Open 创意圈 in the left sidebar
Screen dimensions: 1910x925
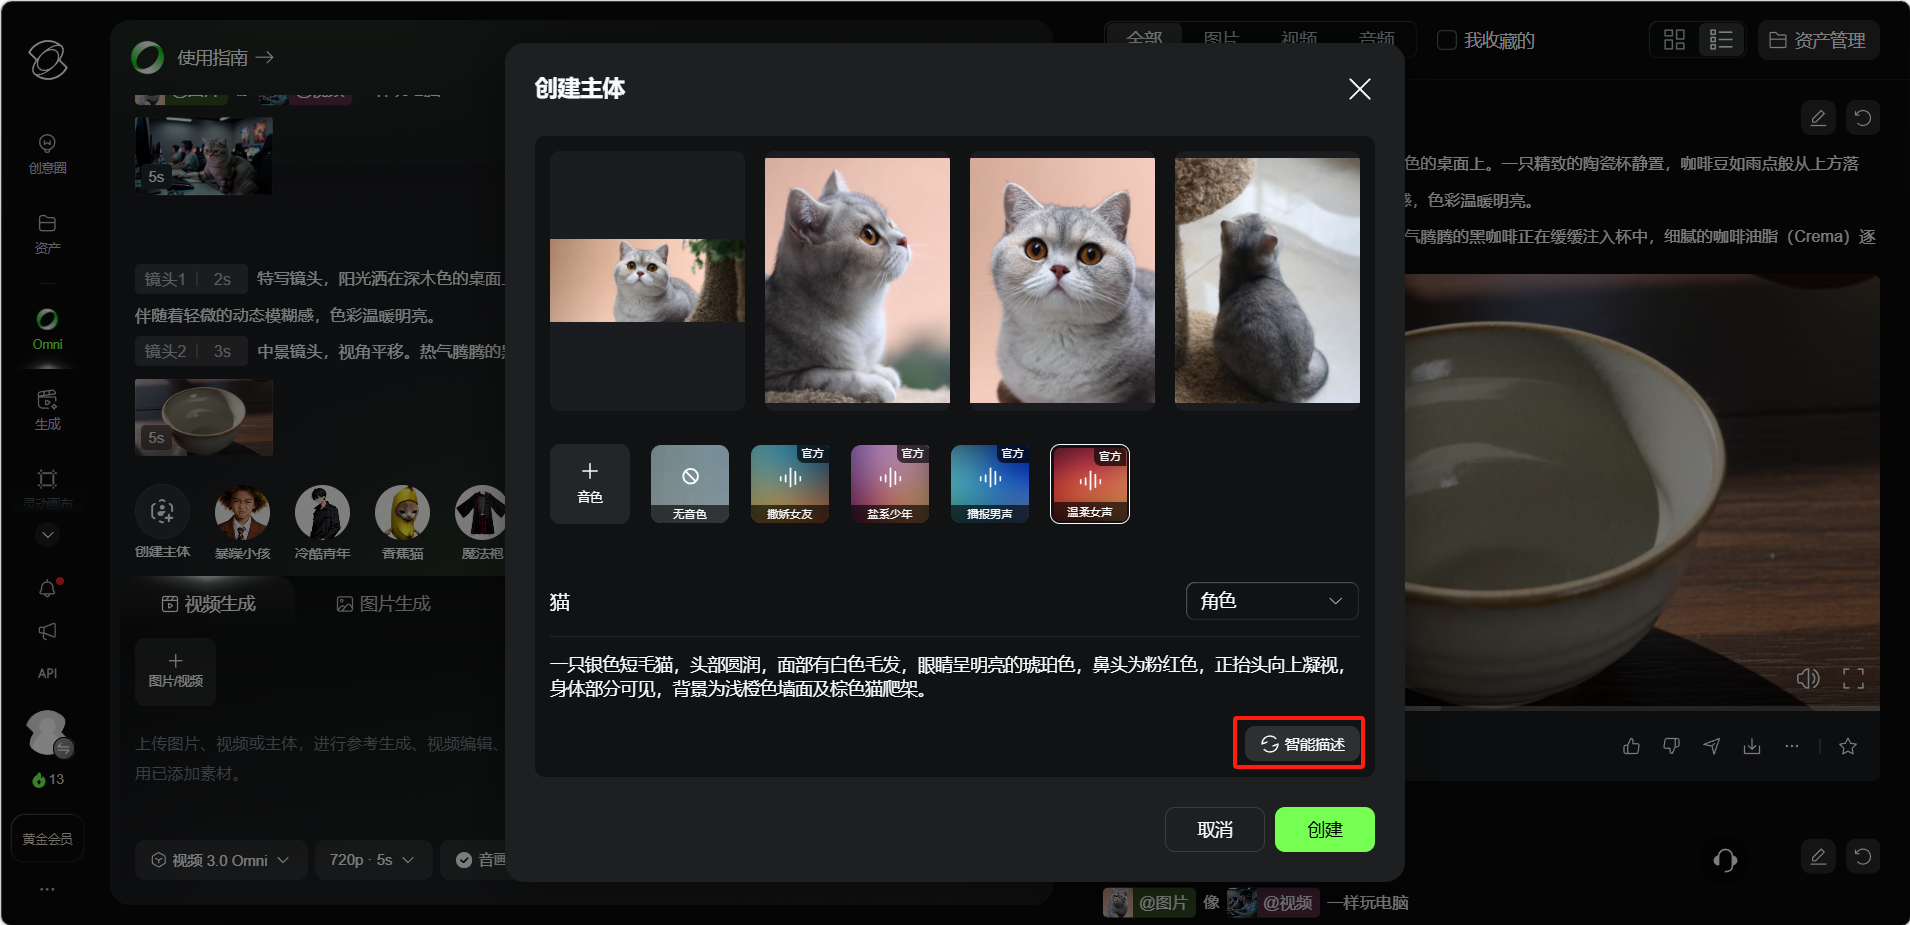coord(47,153)
